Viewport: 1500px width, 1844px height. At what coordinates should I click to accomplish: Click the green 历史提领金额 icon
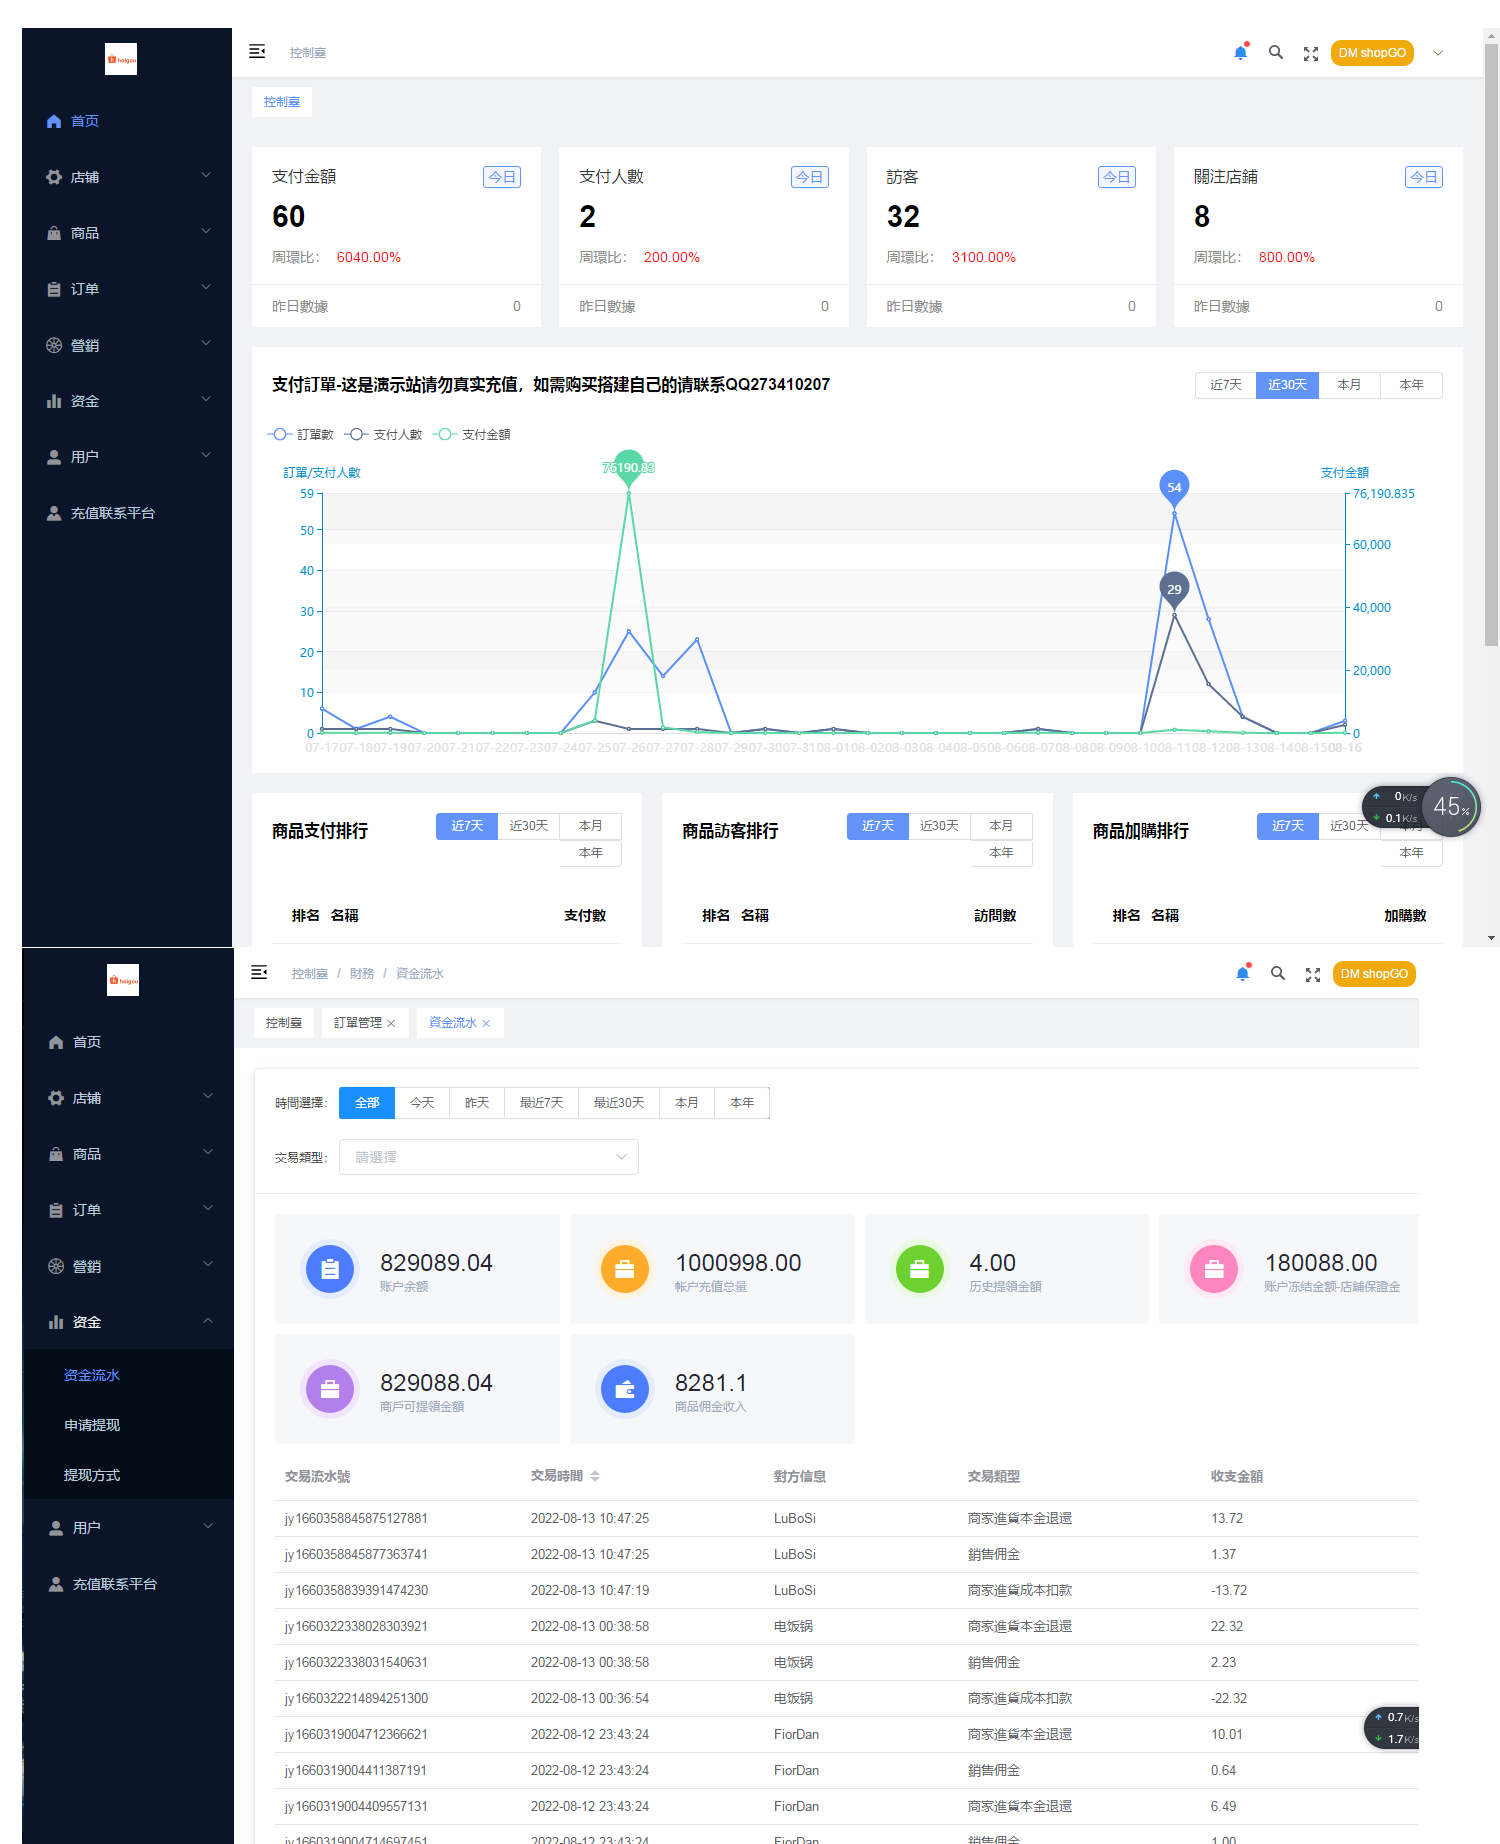(x=919, y=1269)
